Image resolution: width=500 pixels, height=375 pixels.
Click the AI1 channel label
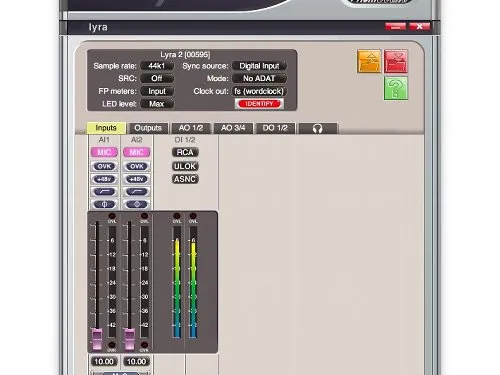[x=104, y=140]
